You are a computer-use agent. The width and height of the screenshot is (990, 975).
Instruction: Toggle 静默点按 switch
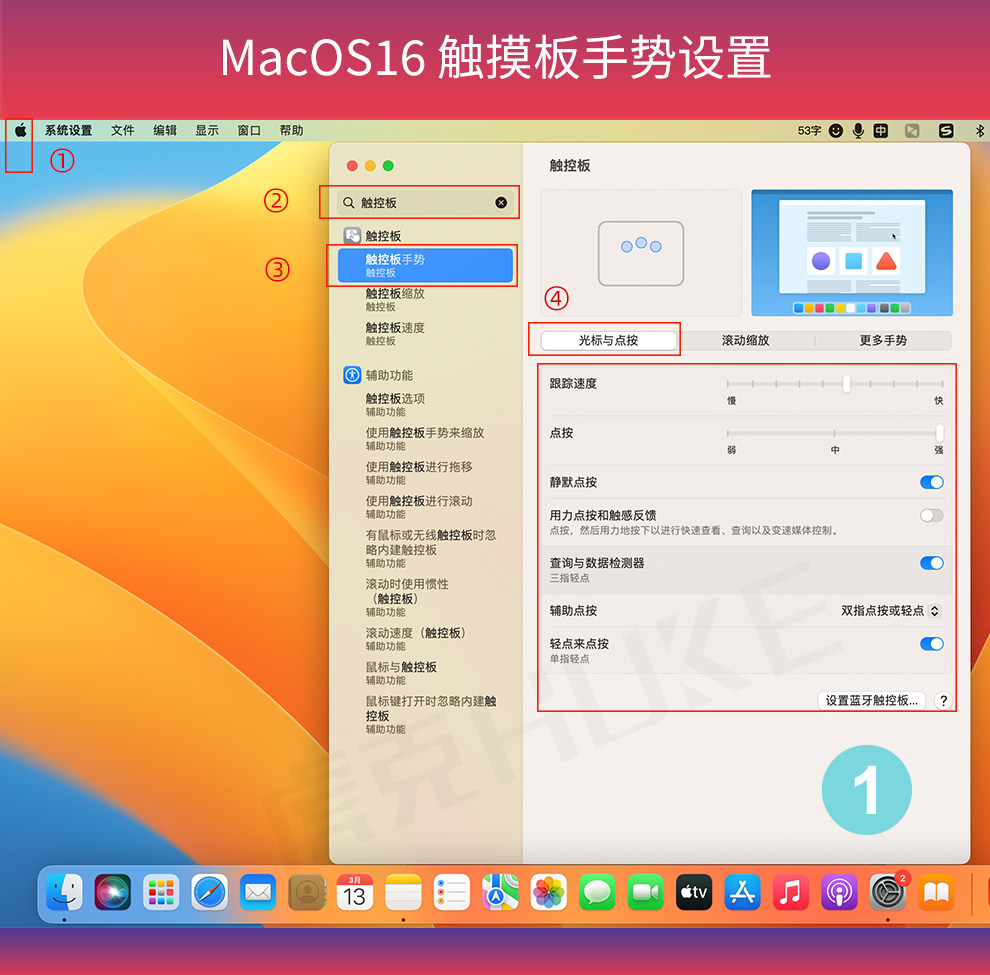coord(932,482)
